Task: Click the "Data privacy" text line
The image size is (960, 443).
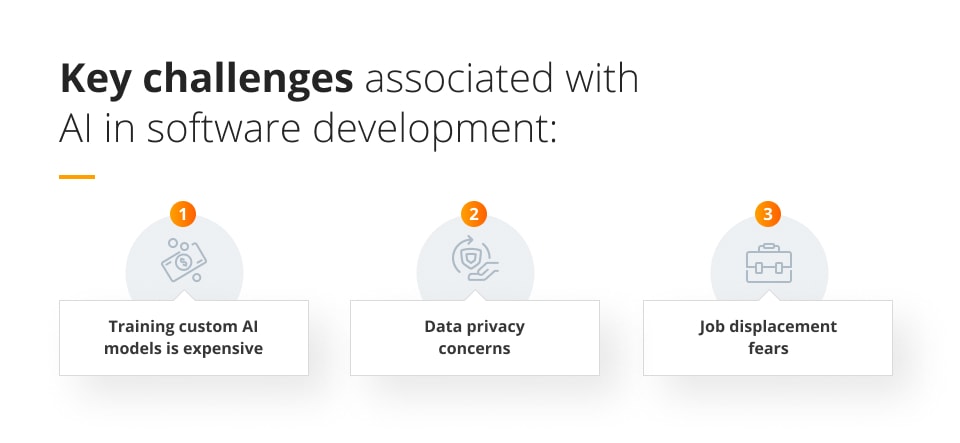Action: (474, 327)
